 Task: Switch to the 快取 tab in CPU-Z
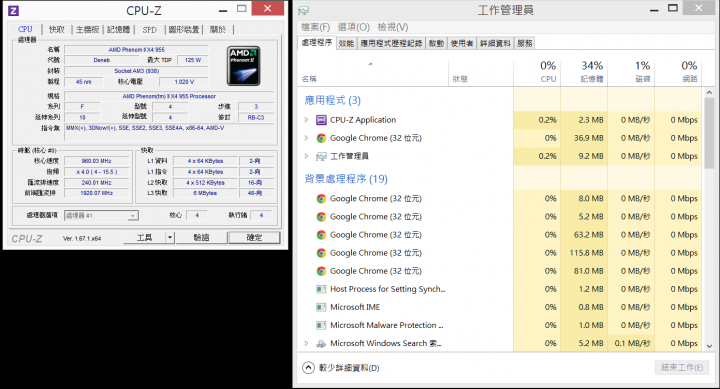[57, 29]
